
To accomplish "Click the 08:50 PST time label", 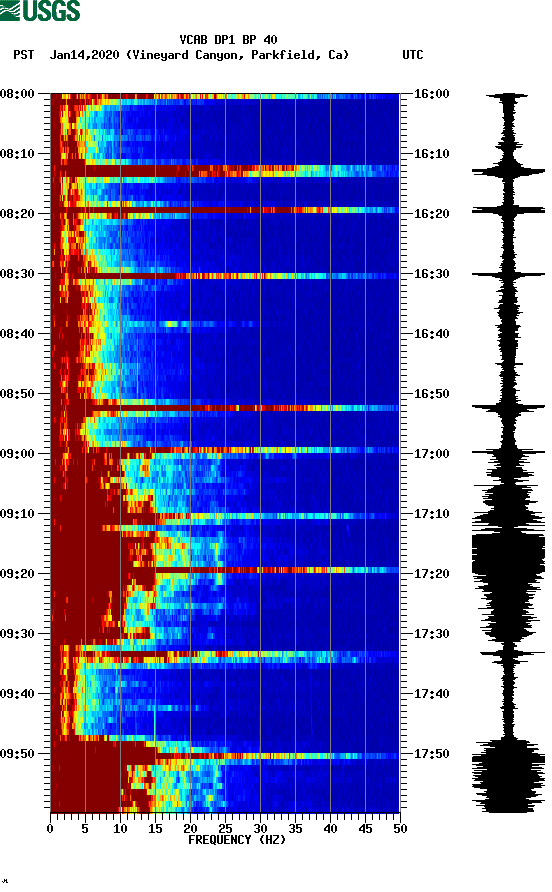I will (17, 394).
